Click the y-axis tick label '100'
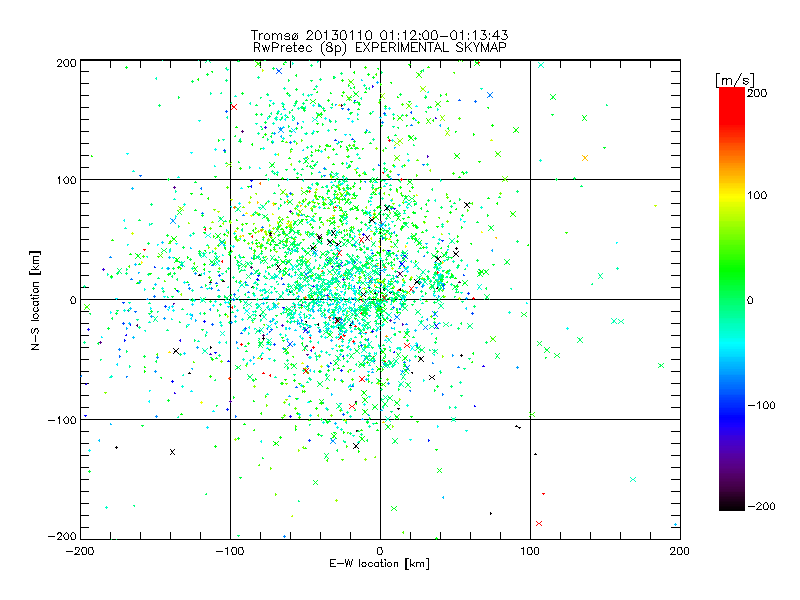 pyautogui.click(x=66, y=180)
